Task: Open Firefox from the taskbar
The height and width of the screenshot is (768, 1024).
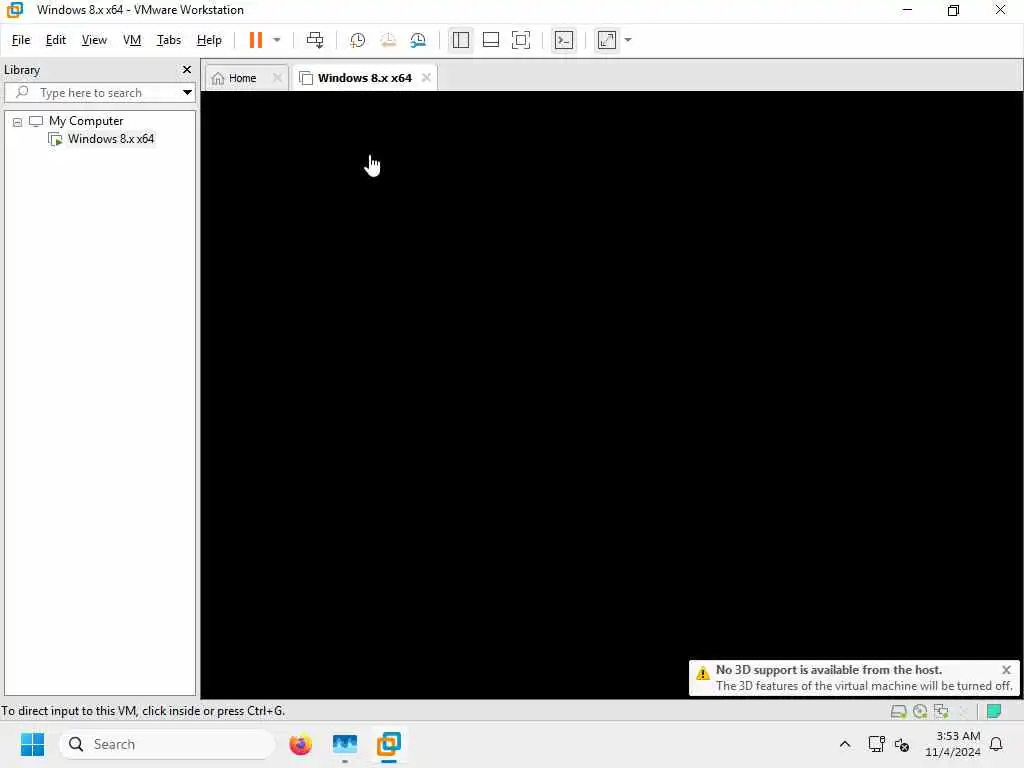Action: point(300,744)
